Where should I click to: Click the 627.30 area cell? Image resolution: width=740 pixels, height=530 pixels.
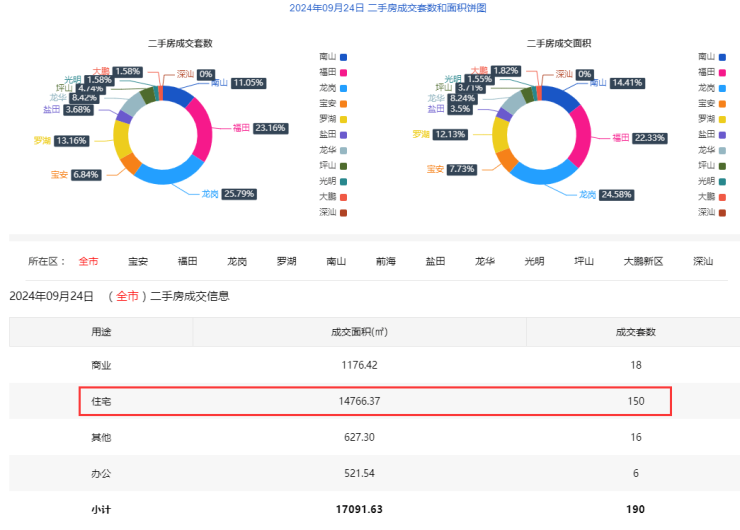click(x=359, y=437)
